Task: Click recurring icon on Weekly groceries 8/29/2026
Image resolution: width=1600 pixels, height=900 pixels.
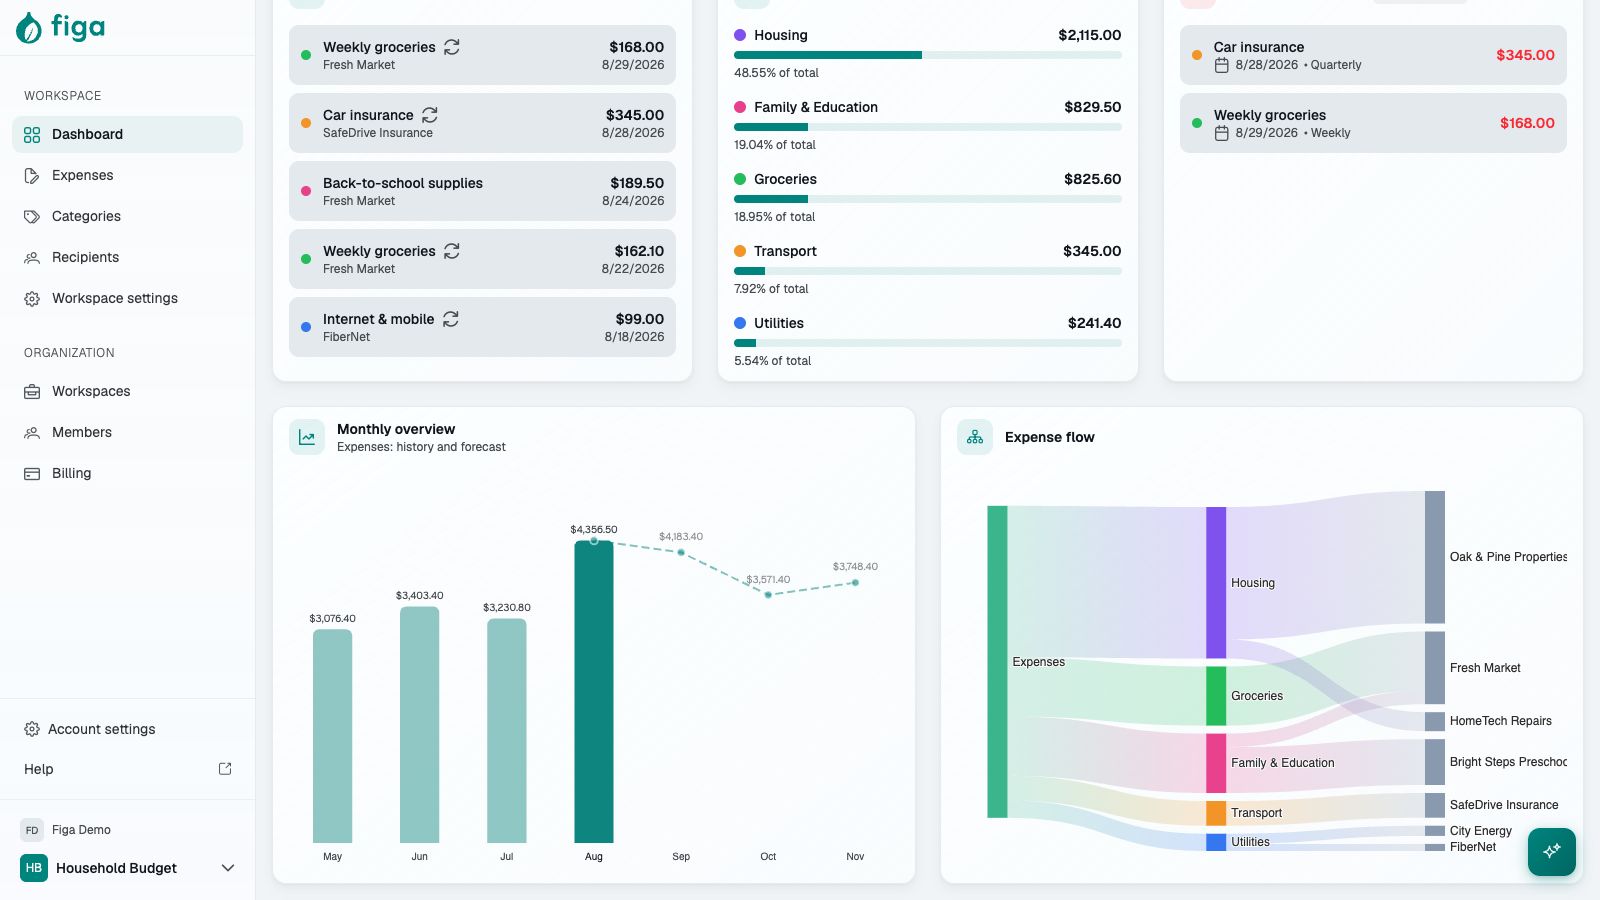Action: click(x=452, y=47)
